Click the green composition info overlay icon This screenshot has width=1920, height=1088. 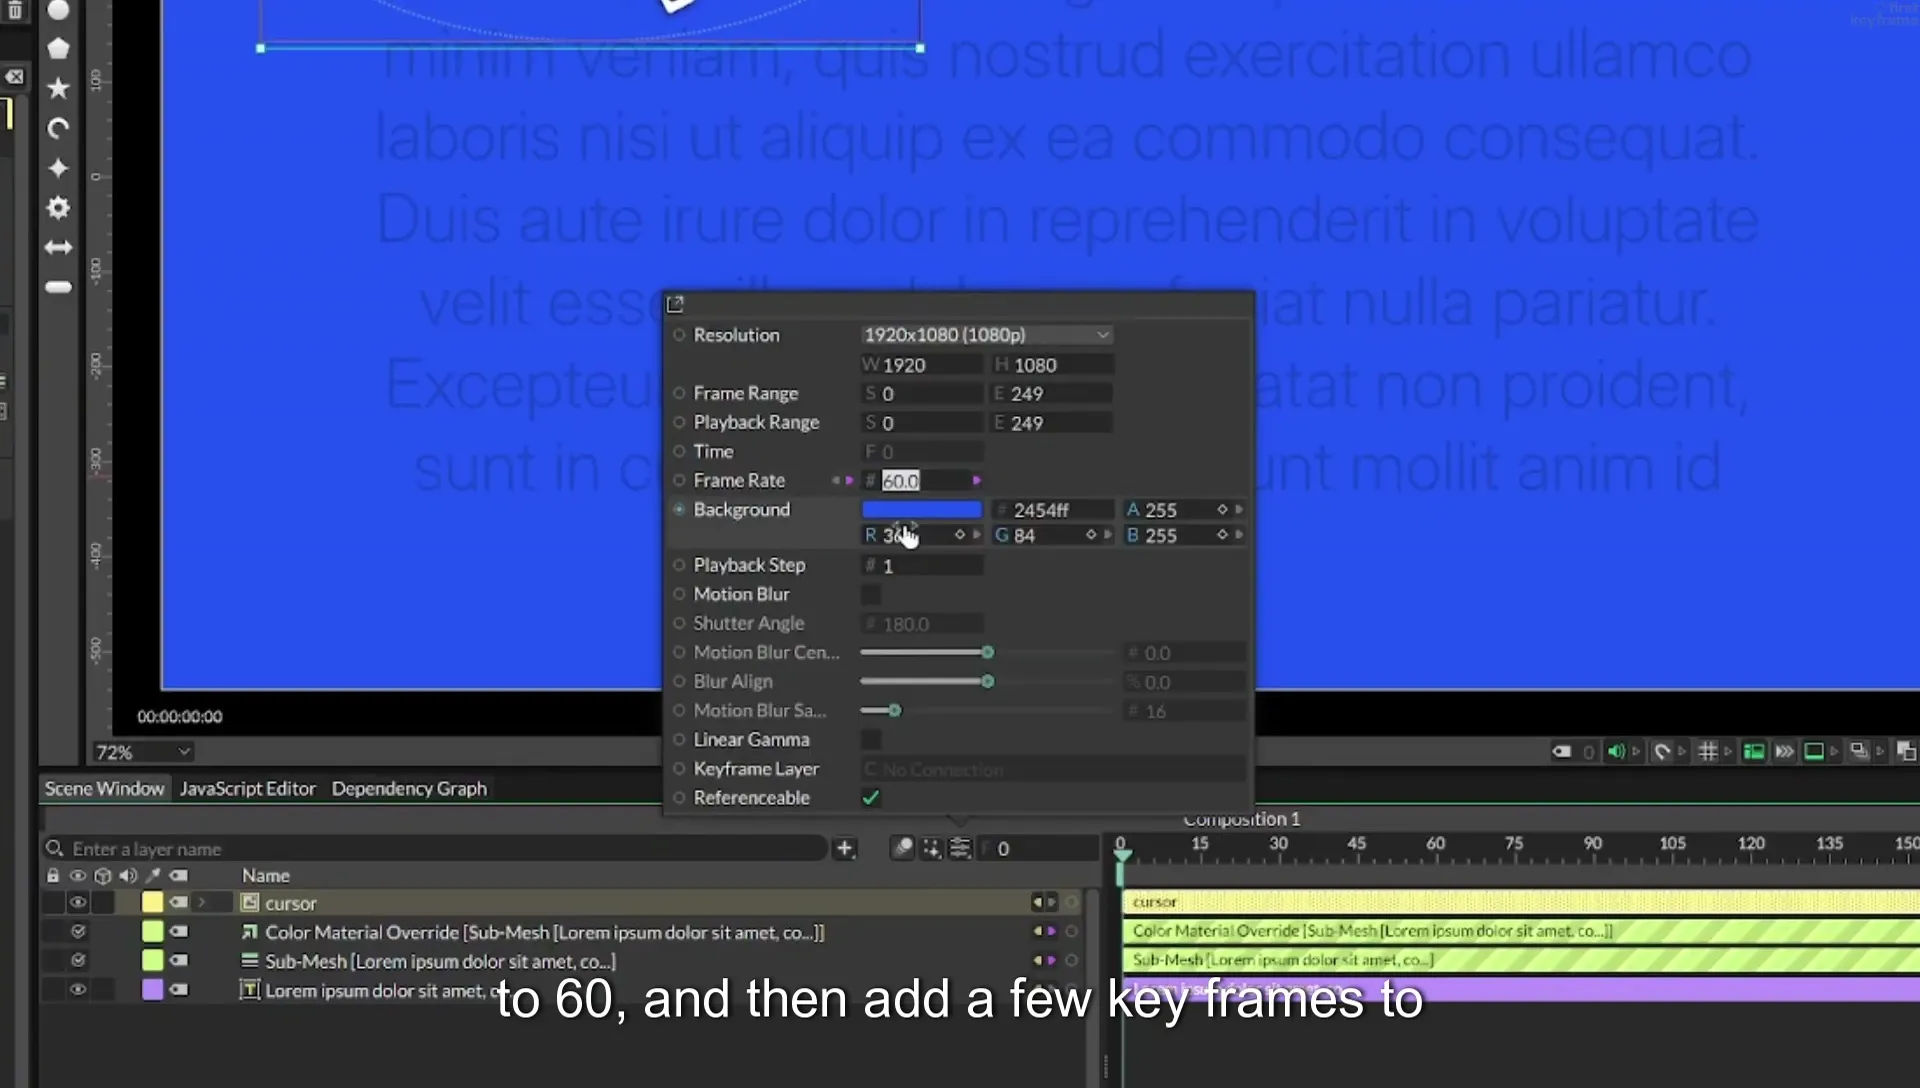point(1754,752)
